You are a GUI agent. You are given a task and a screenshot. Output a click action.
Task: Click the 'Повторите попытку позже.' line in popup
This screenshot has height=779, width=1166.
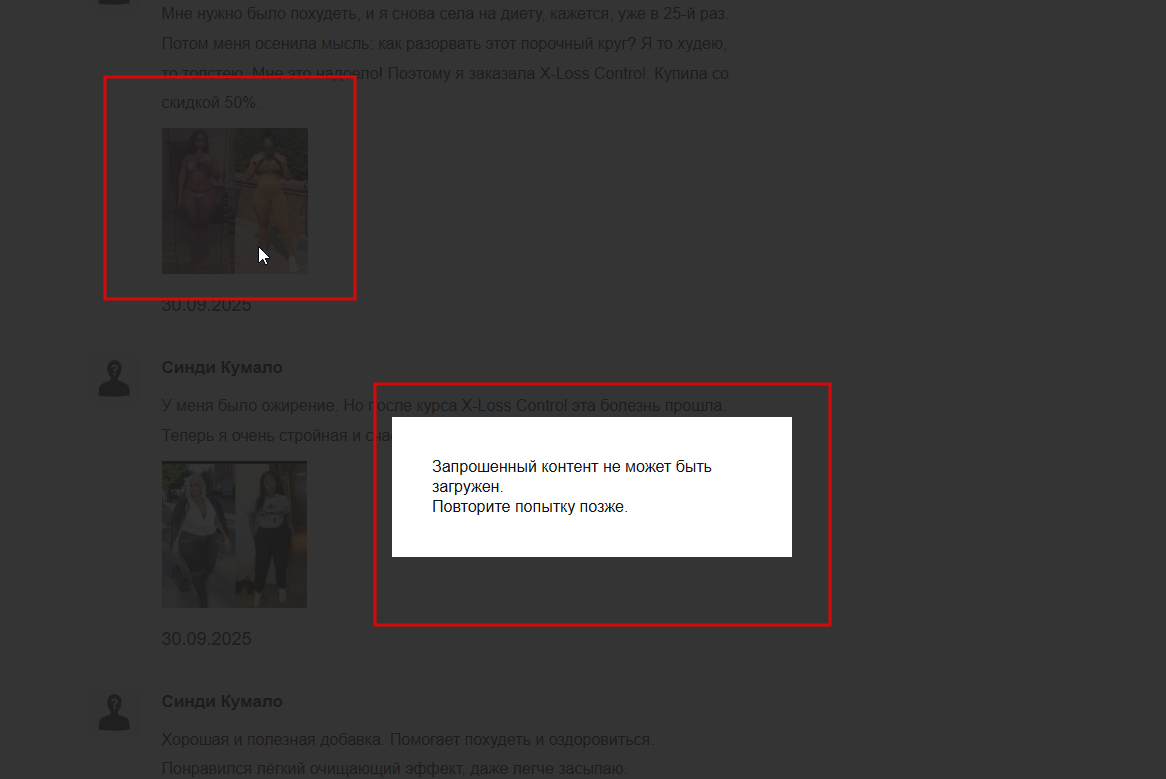[529, 506]
